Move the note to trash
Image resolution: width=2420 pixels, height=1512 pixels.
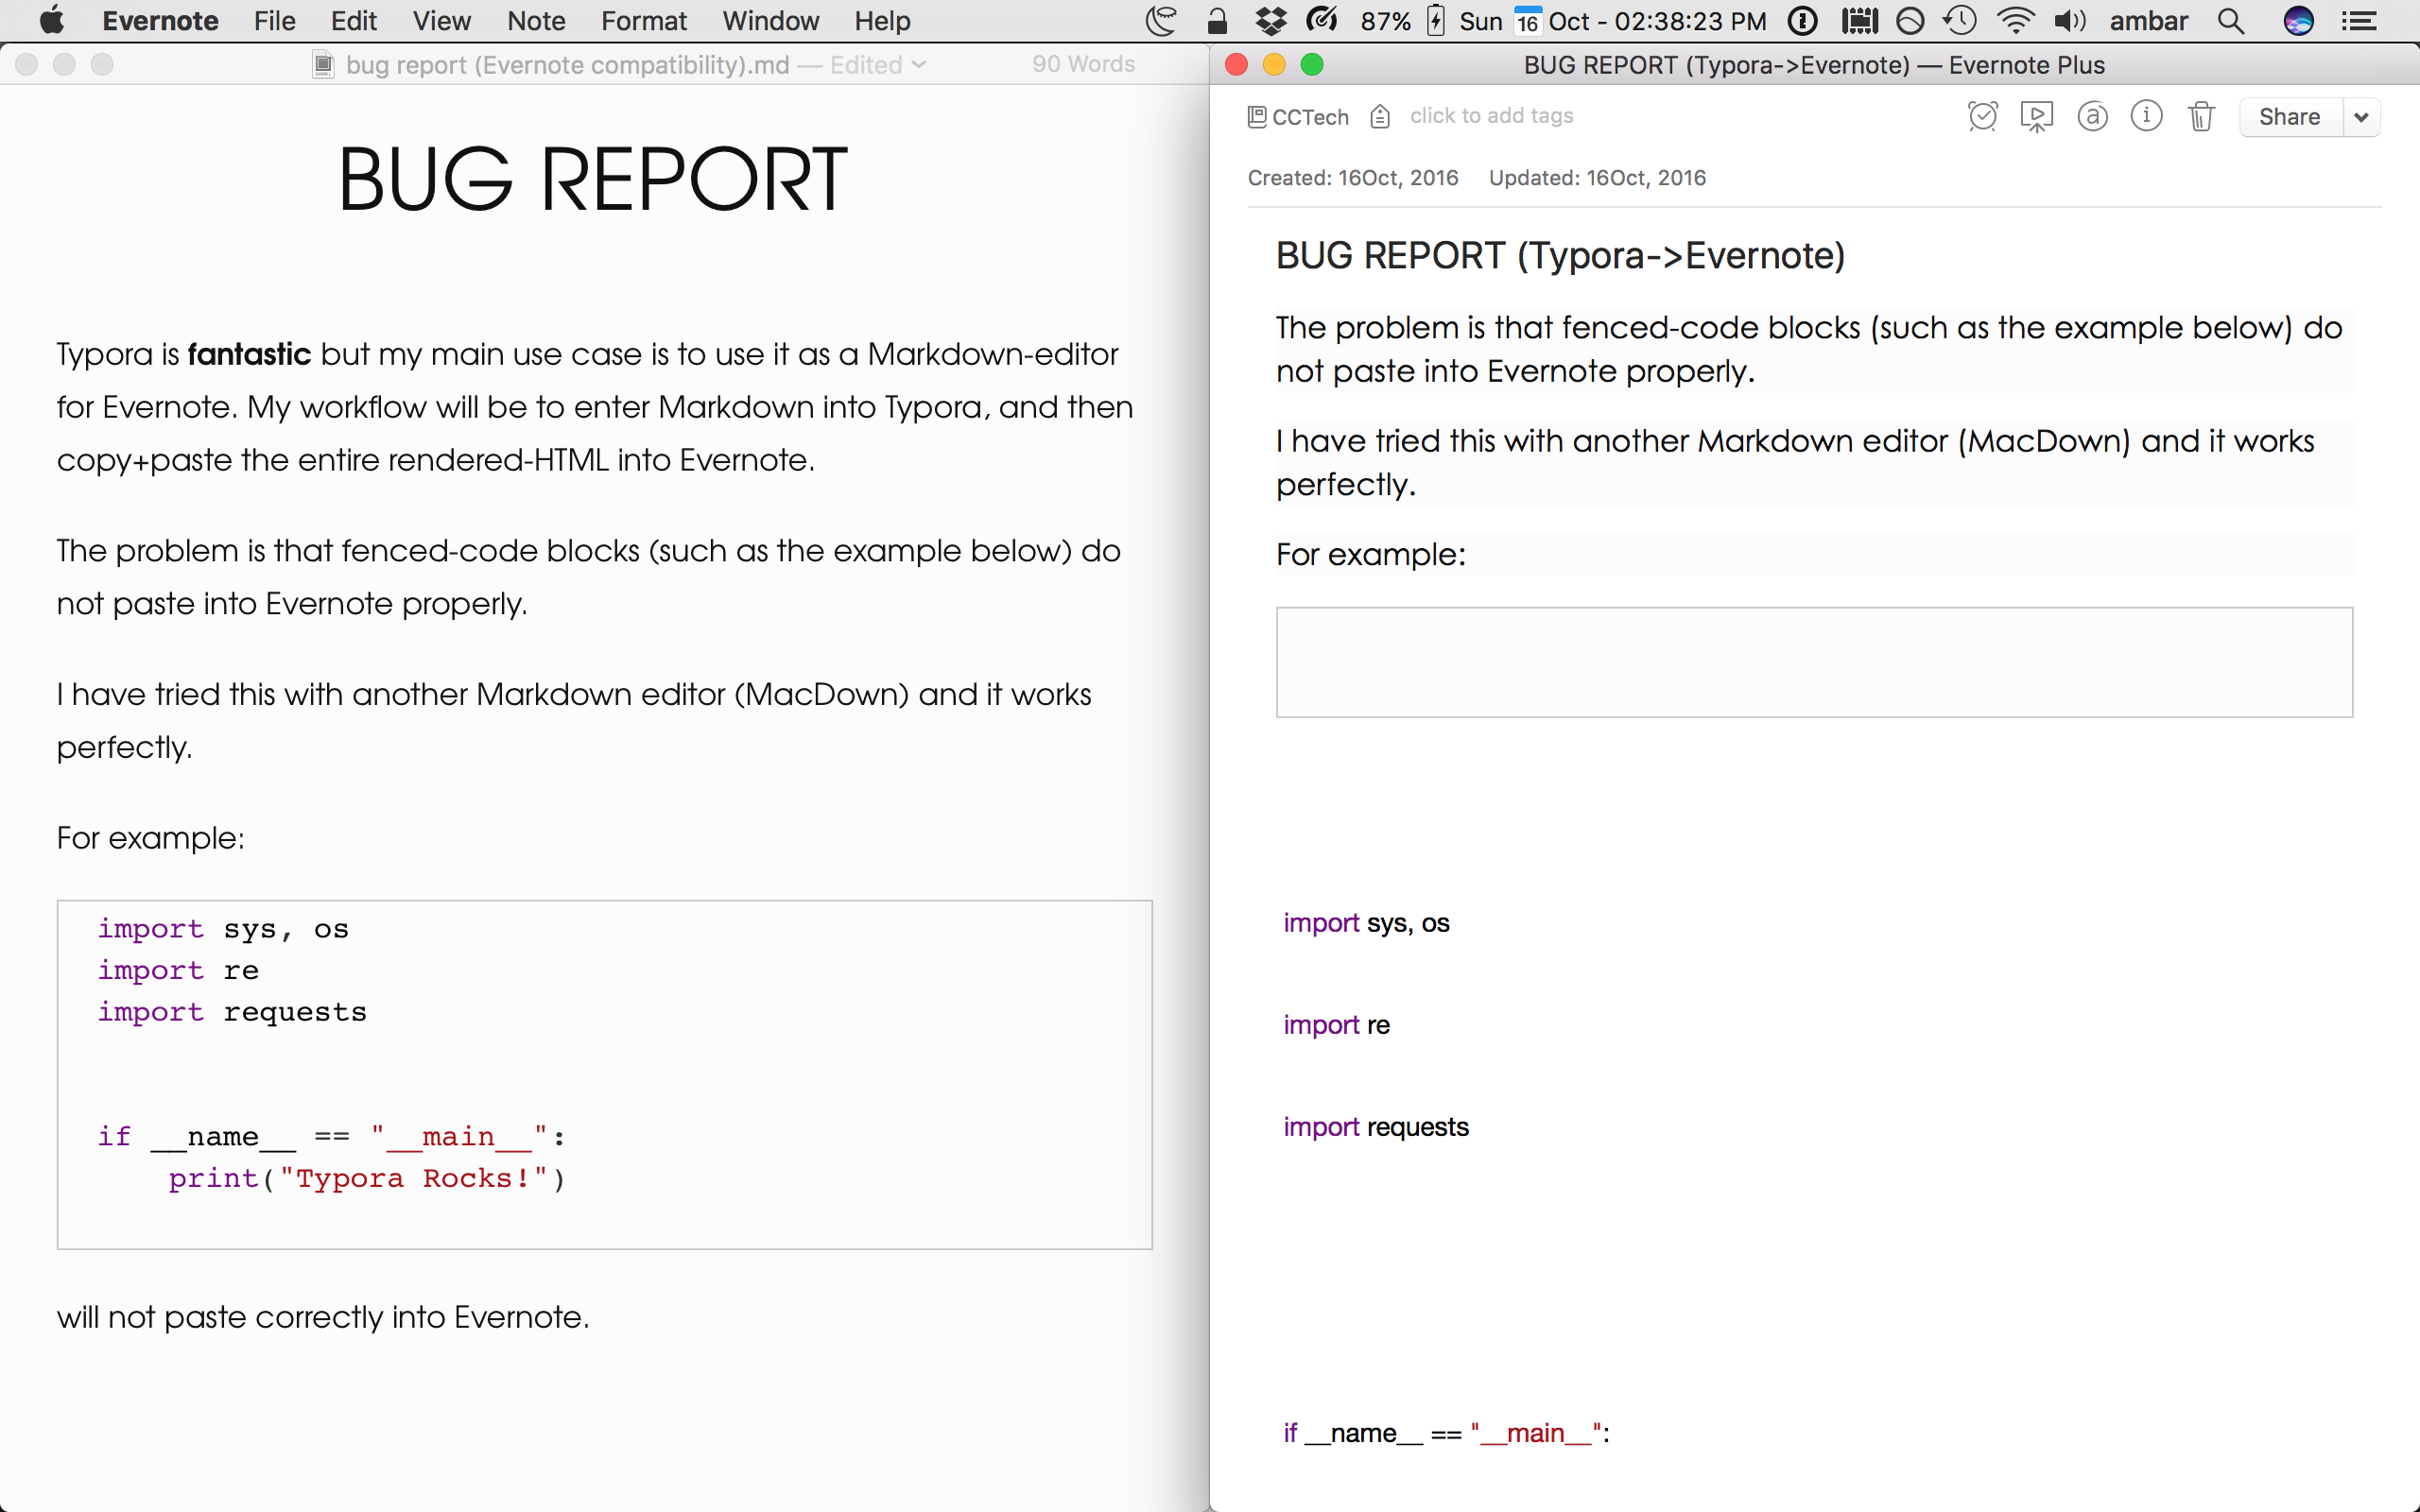pos(2202,116)
